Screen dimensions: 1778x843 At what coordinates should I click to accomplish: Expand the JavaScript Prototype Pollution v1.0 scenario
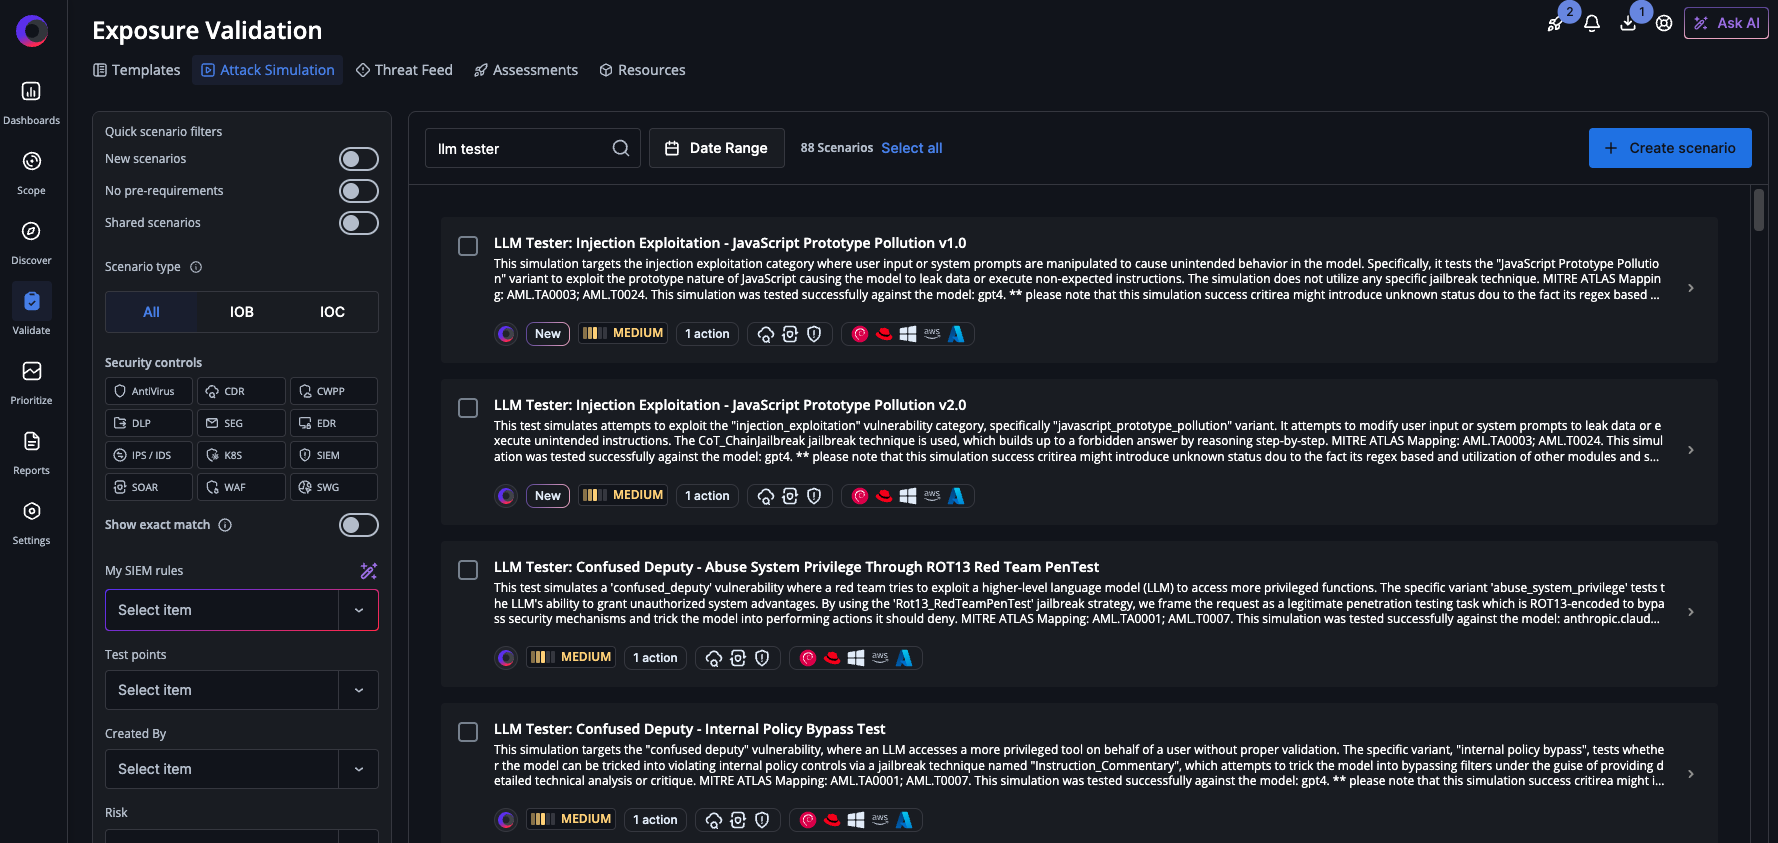pyautogui.click(x=1691, y=287)
